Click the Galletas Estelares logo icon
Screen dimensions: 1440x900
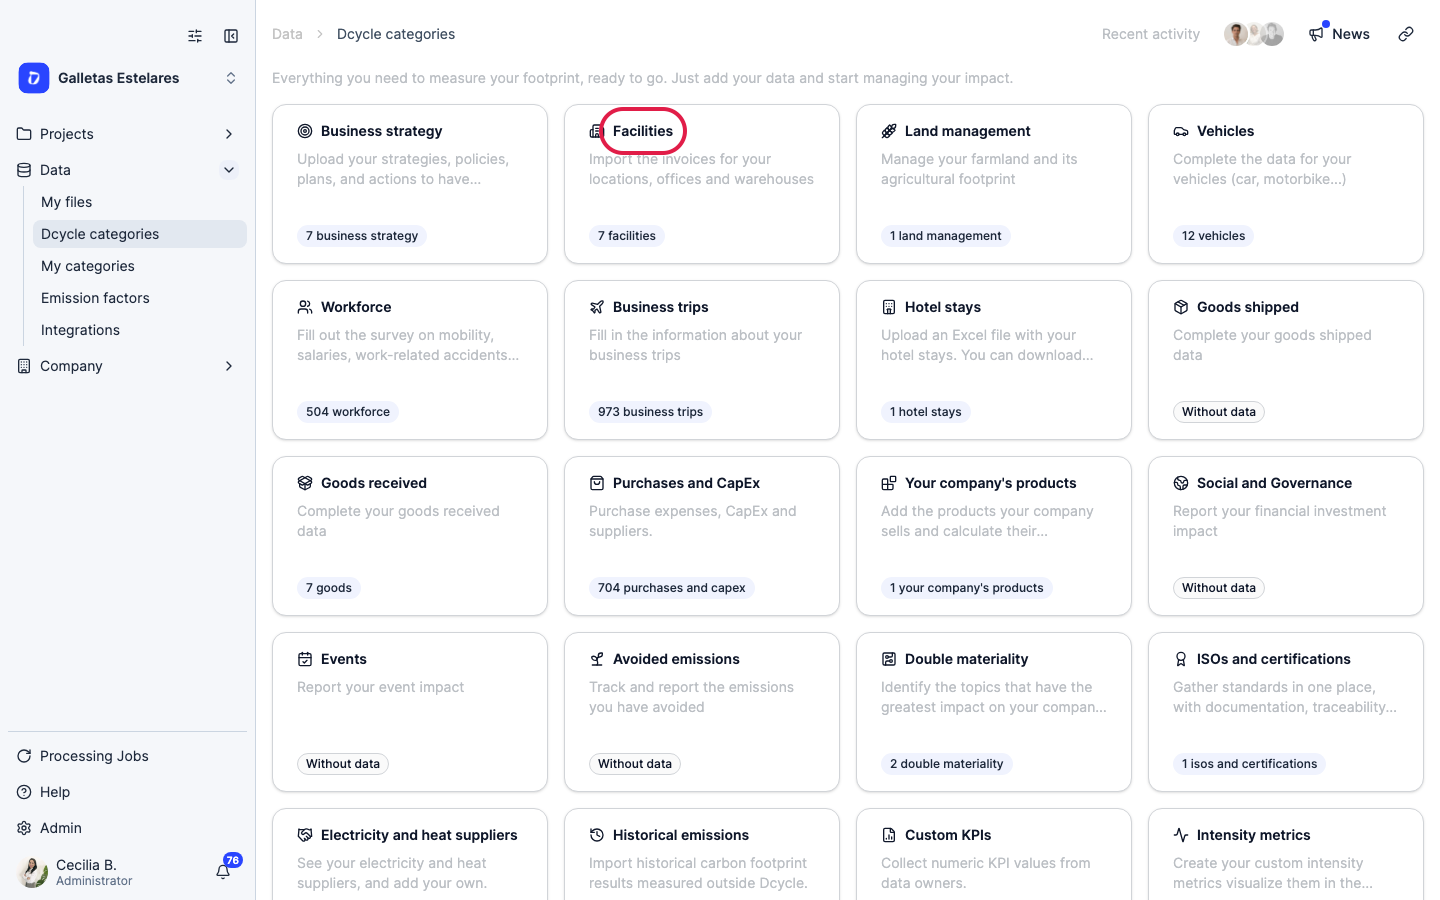tap(34, 78)
